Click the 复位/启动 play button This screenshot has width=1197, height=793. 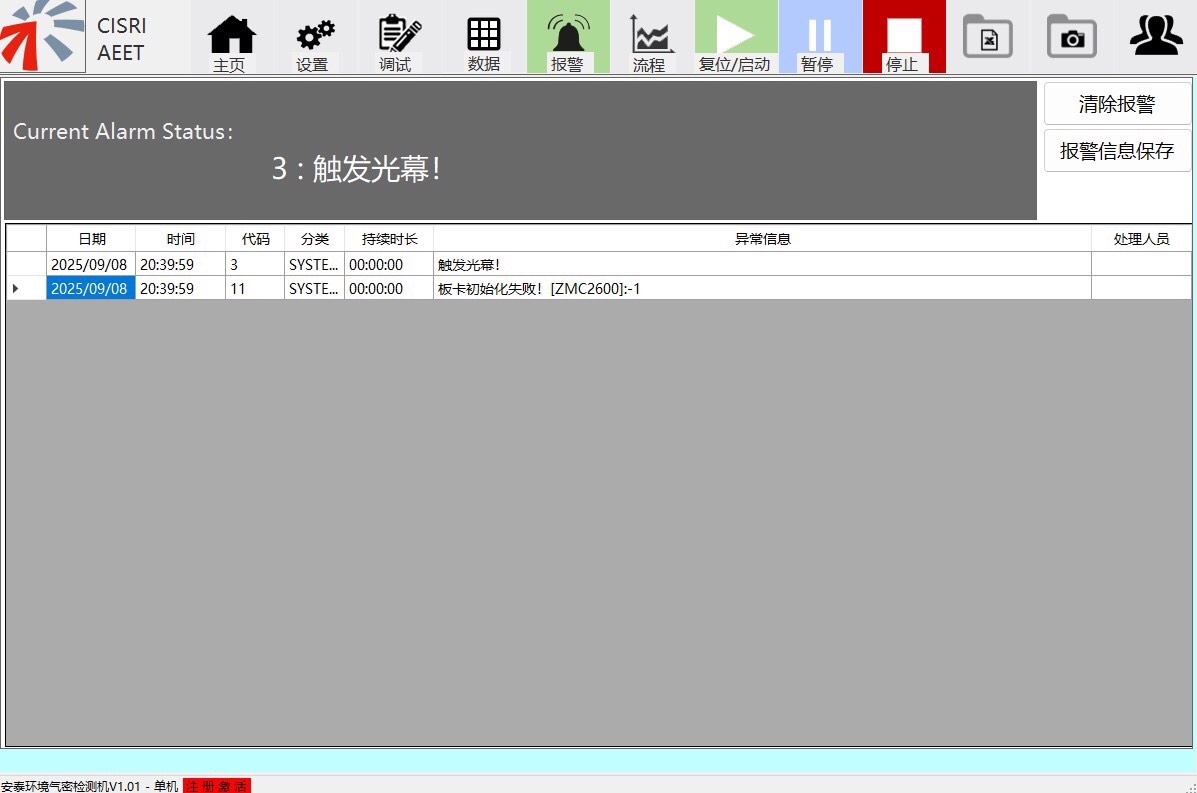coord(736,37)
